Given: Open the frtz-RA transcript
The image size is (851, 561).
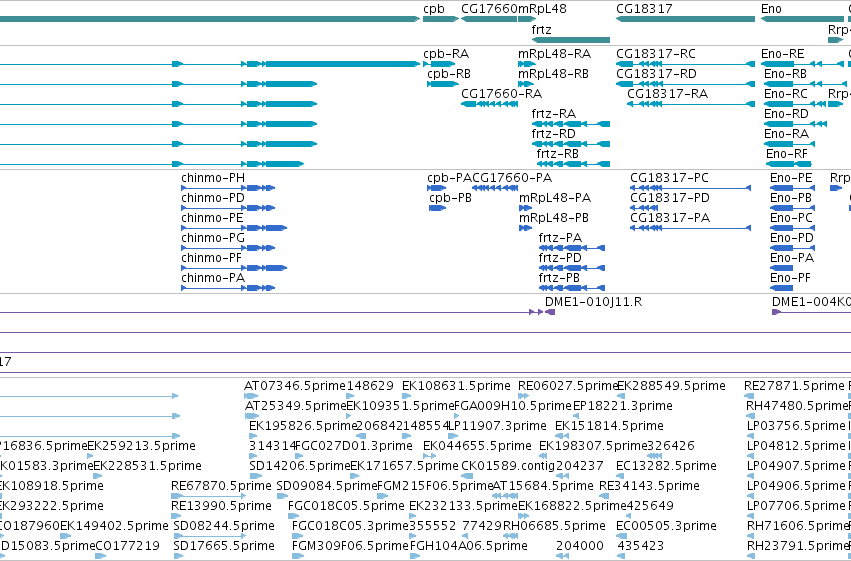Looking at the screenshot, I should (571, 124).
